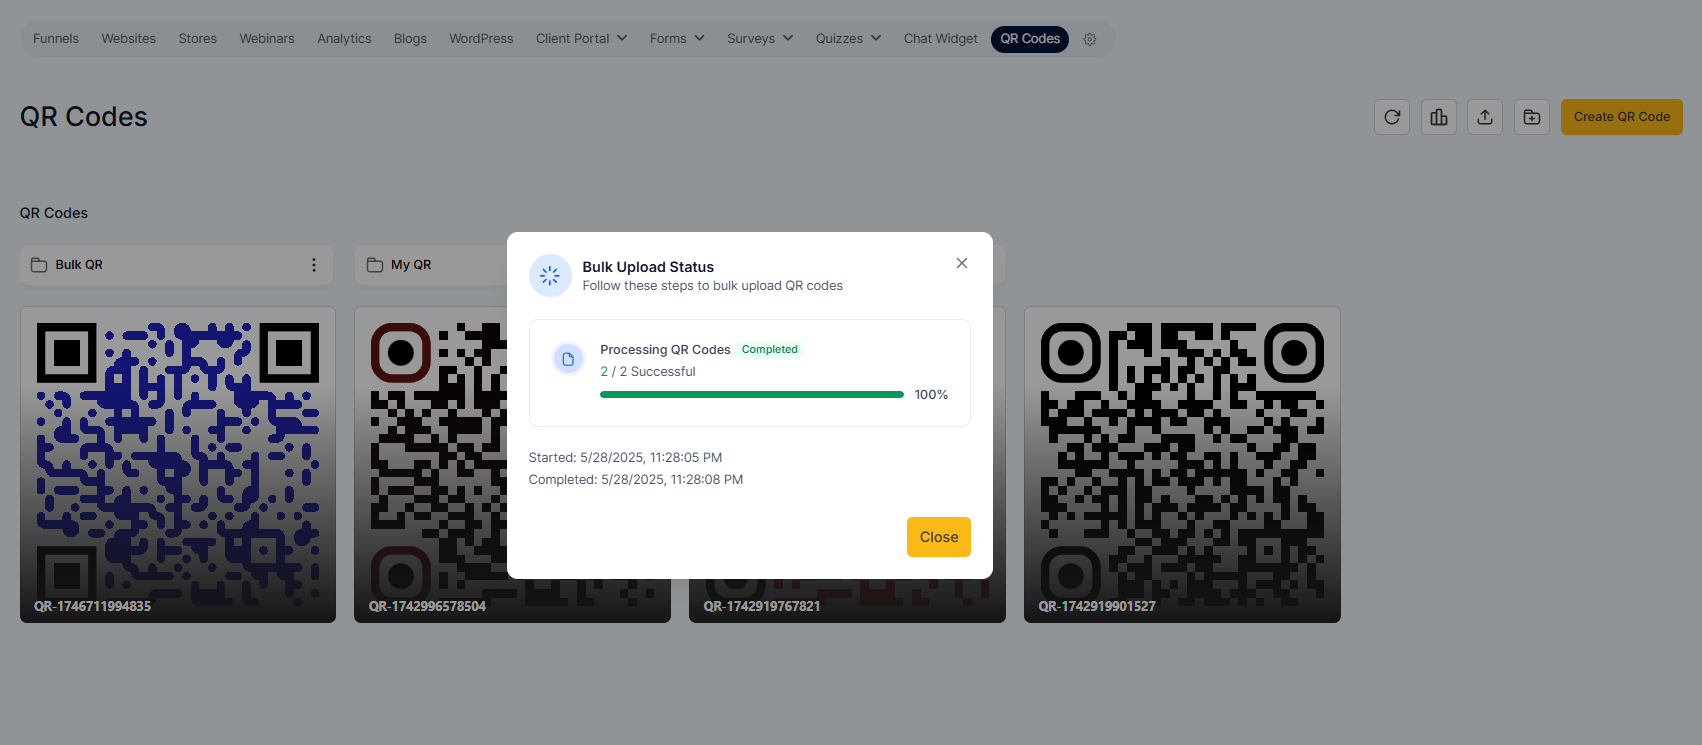The width and height of the screenshot is (1702, 745).
Task: Click the Processing QR Codes label
Action: pos(665,350)
